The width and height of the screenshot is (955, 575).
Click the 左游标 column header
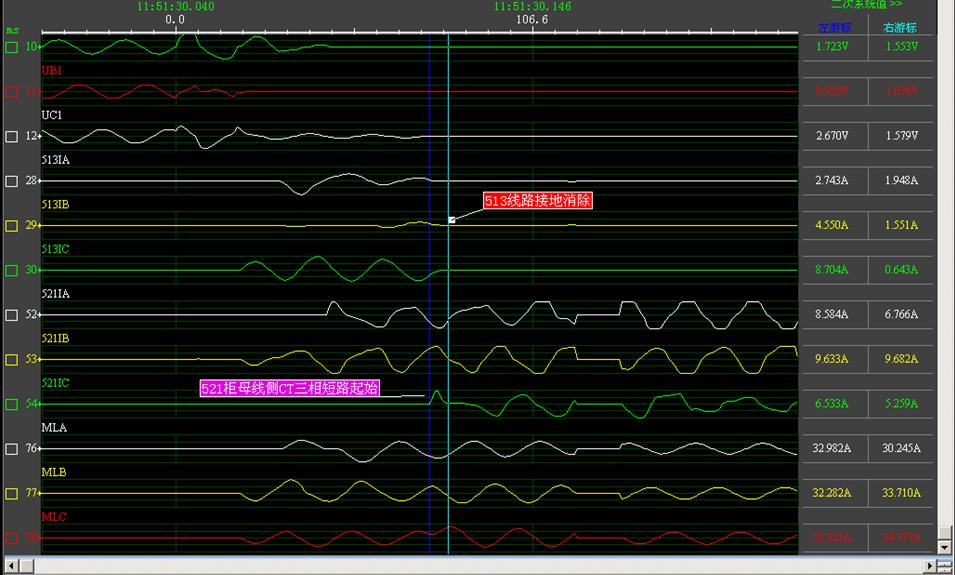[x=832, y=28]
